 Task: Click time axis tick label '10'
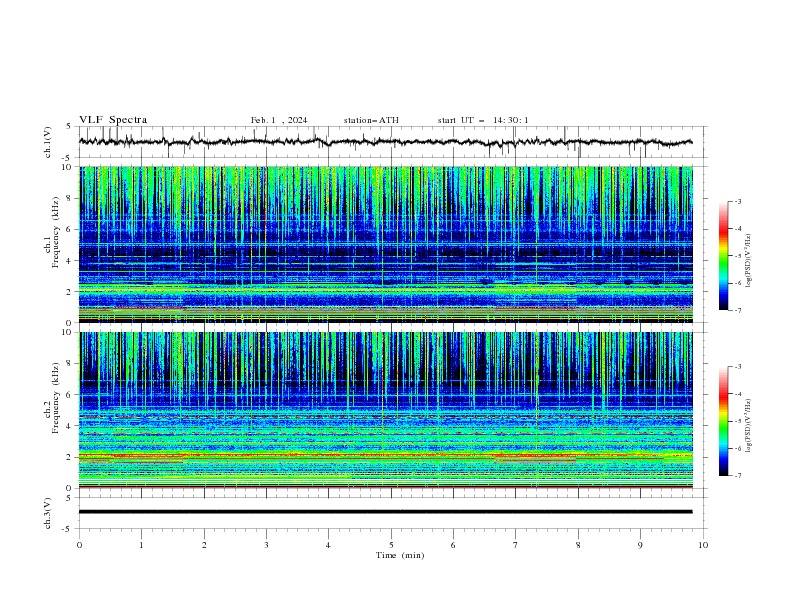pos(703,545)
